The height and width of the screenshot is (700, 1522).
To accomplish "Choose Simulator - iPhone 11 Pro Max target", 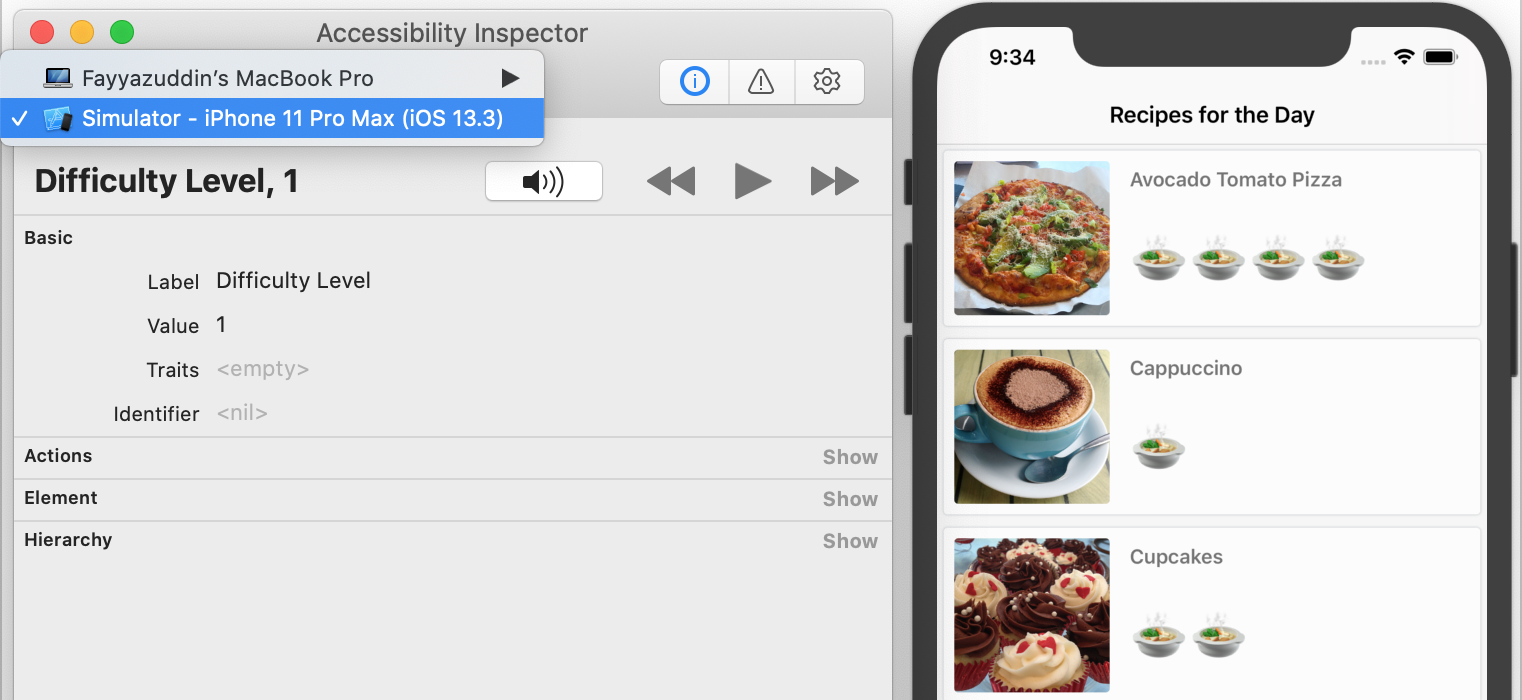I will point(272,119).
